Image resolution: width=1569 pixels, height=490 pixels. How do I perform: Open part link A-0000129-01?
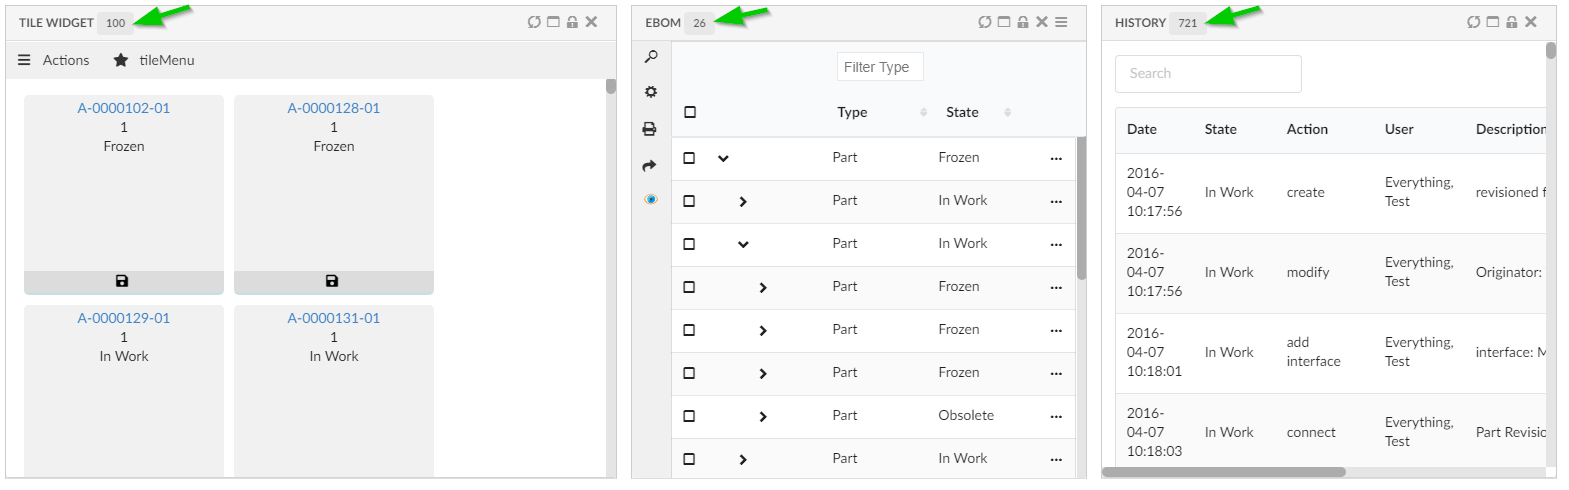coord(124,318)
